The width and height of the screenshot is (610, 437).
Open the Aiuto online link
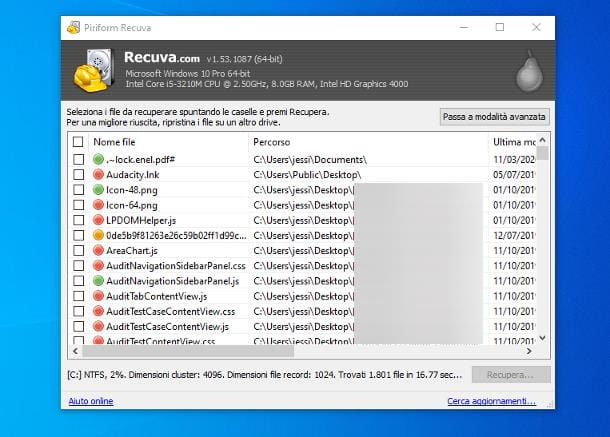pyautogui.click(x=91, y=401)
